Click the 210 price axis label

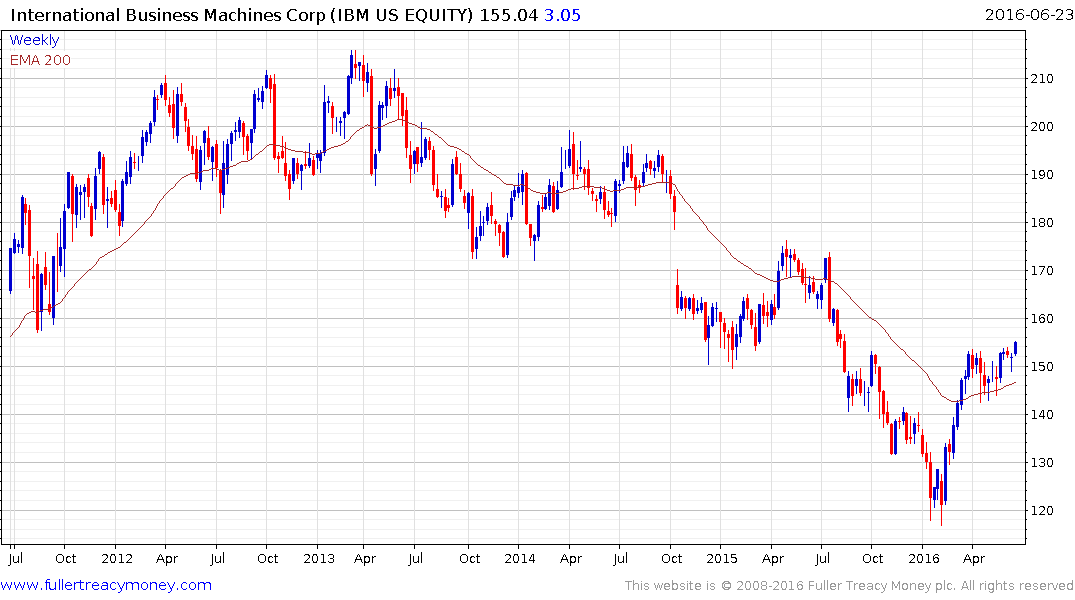pyautogui.click(x=1041, y=79)
